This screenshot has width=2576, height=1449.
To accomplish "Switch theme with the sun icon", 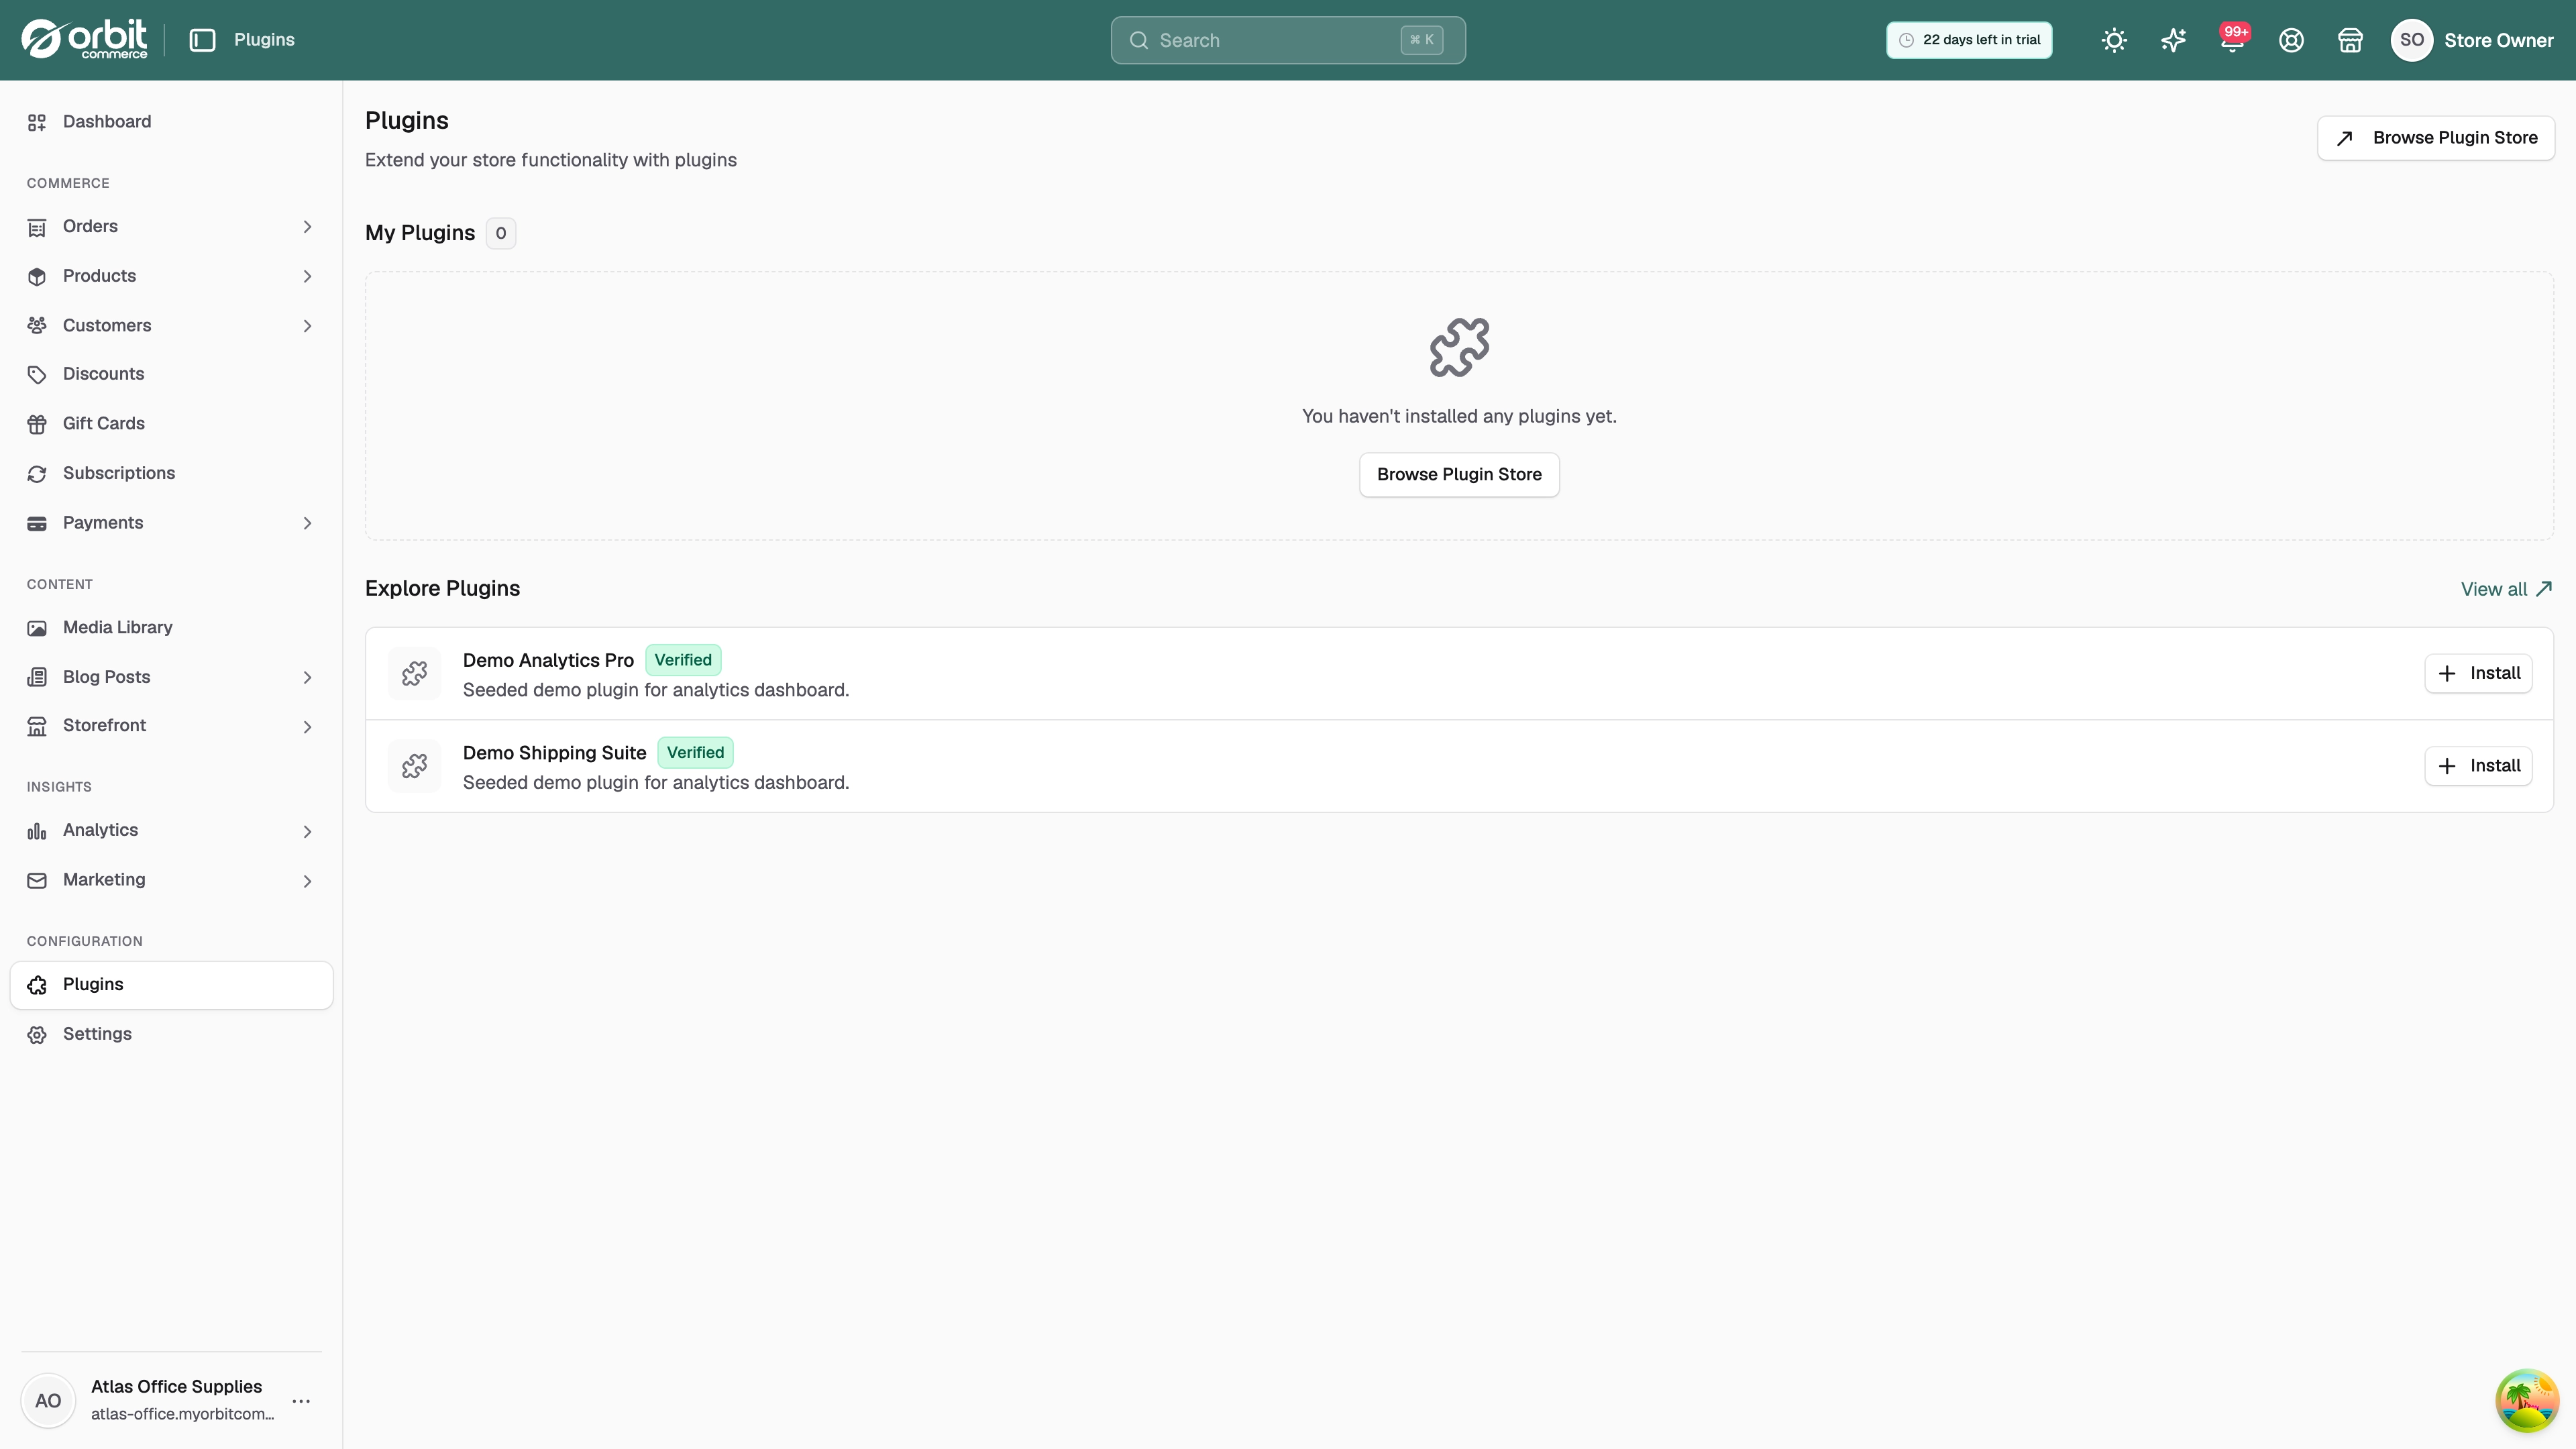I will pyautogui.click(x=2114, y=40).
